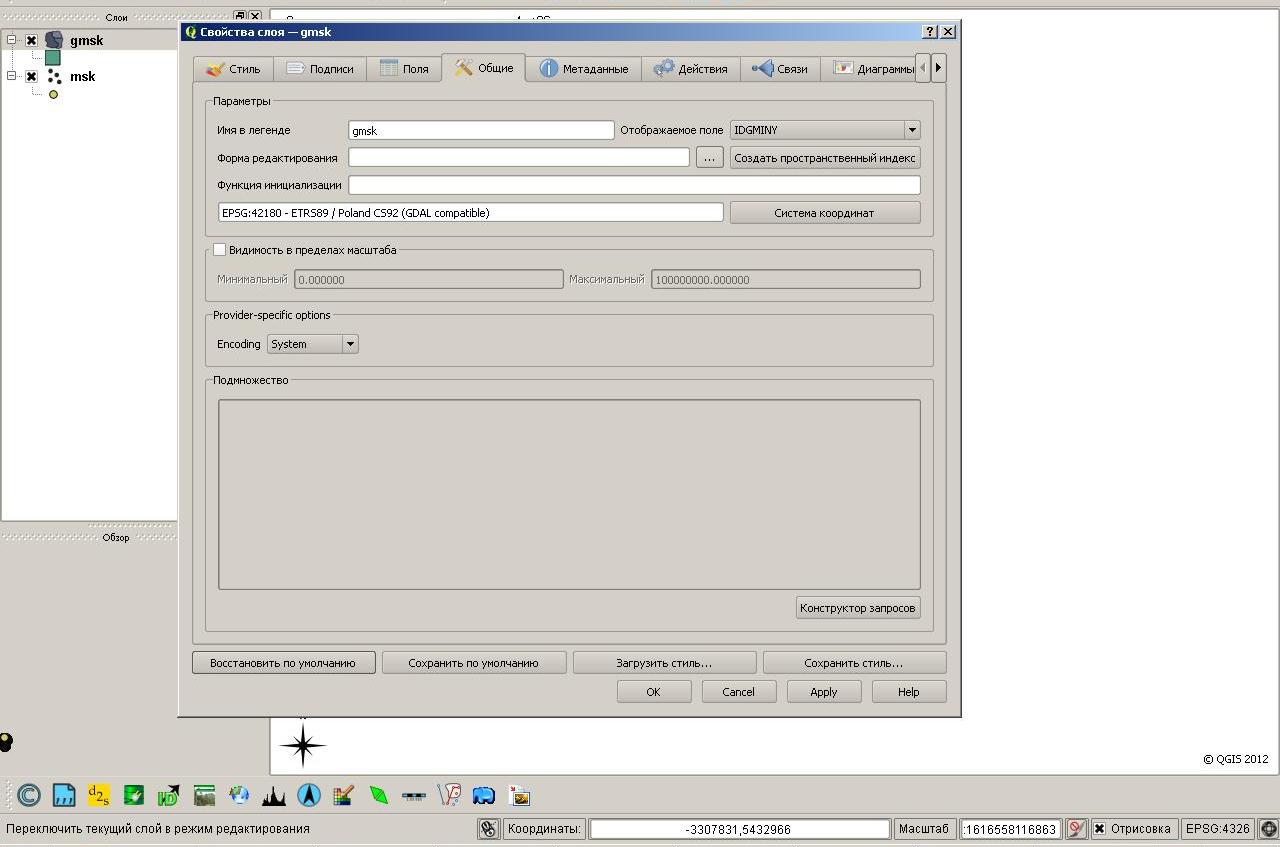Switch to the Подписи tab

pyautogui.click(x=319, y=69)
